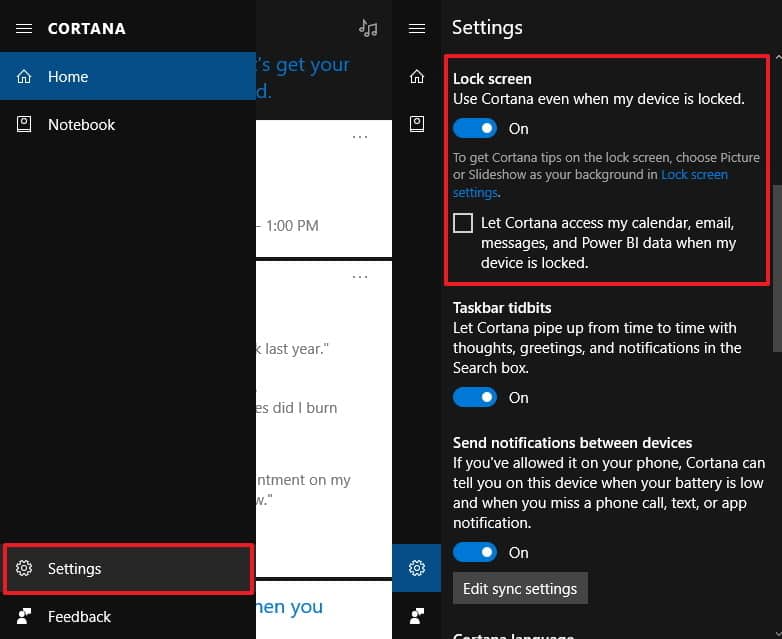Screen dimensions: 782x639
Task: Check Let Cortana access my calendar checkbox
Action: [x=463, y=223]
